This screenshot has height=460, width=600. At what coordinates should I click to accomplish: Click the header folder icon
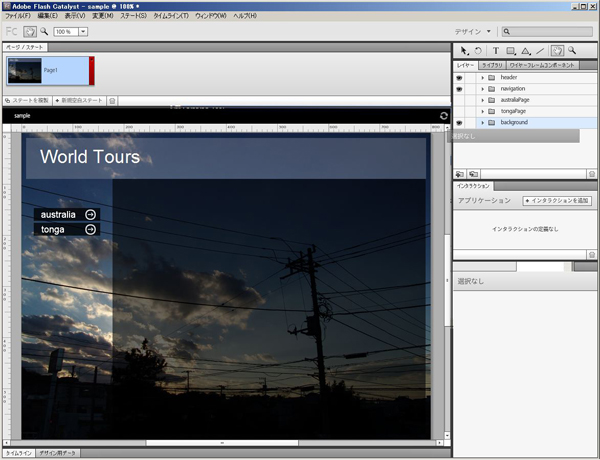coord(492,78)
